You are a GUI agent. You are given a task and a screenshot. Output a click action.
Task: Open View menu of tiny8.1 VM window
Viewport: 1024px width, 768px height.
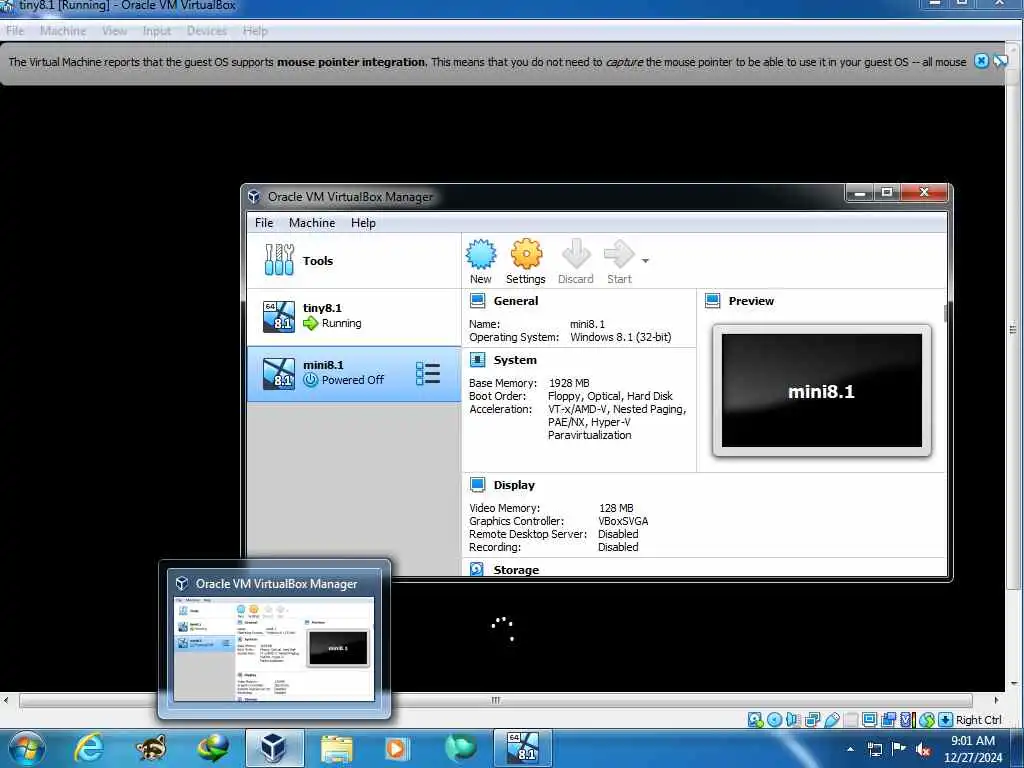114,31
